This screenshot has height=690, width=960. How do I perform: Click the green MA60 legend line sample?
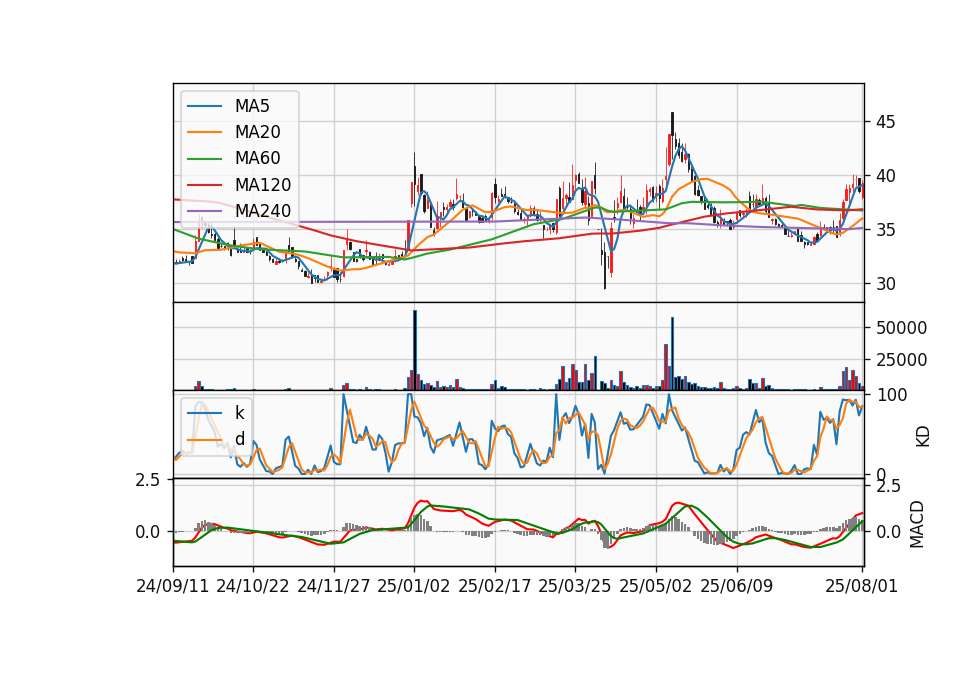[x=204, y=159]
